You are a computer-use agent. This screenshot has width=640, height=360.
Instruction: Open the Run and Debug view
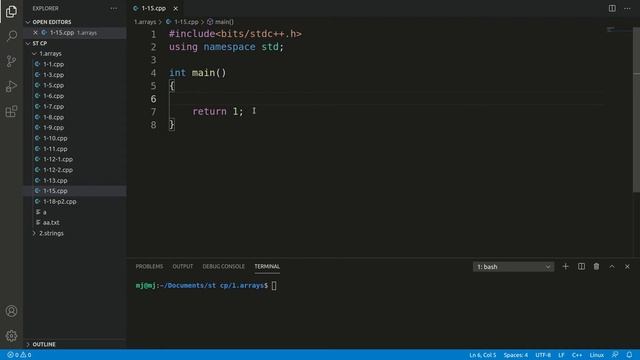pyautogui.click(x=11, y=86)
